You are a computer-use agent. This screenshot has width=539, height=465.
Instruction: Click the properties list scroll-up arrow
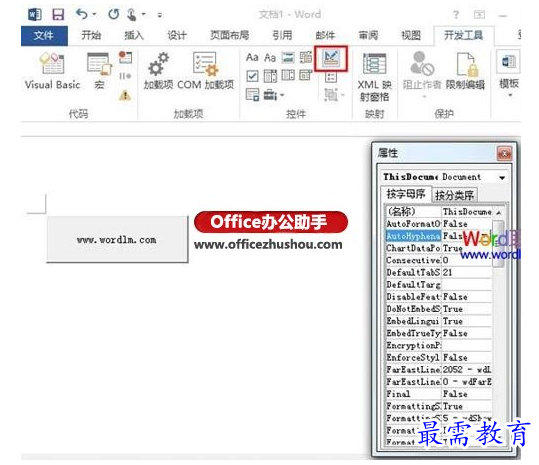(499, 213)
